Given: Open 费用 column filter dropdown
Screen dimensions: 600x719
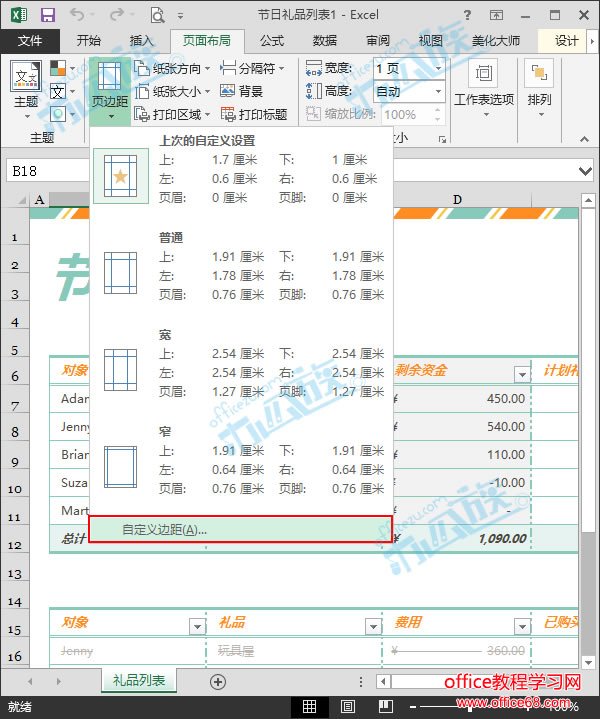Looking at the screenshot, I should [x=522, y=626].
